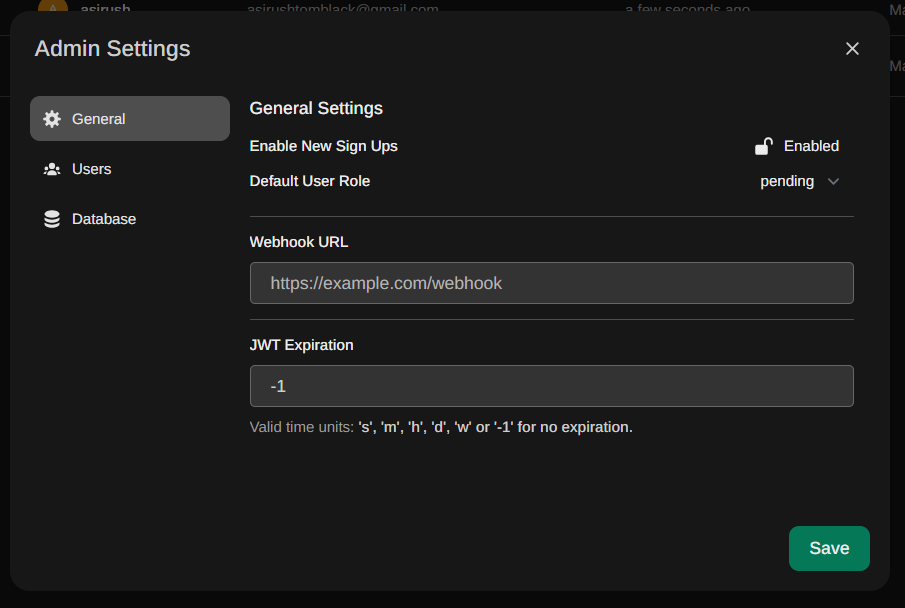Click the JWT Expiration input field
905x608 pixels.
pos(551,386)
